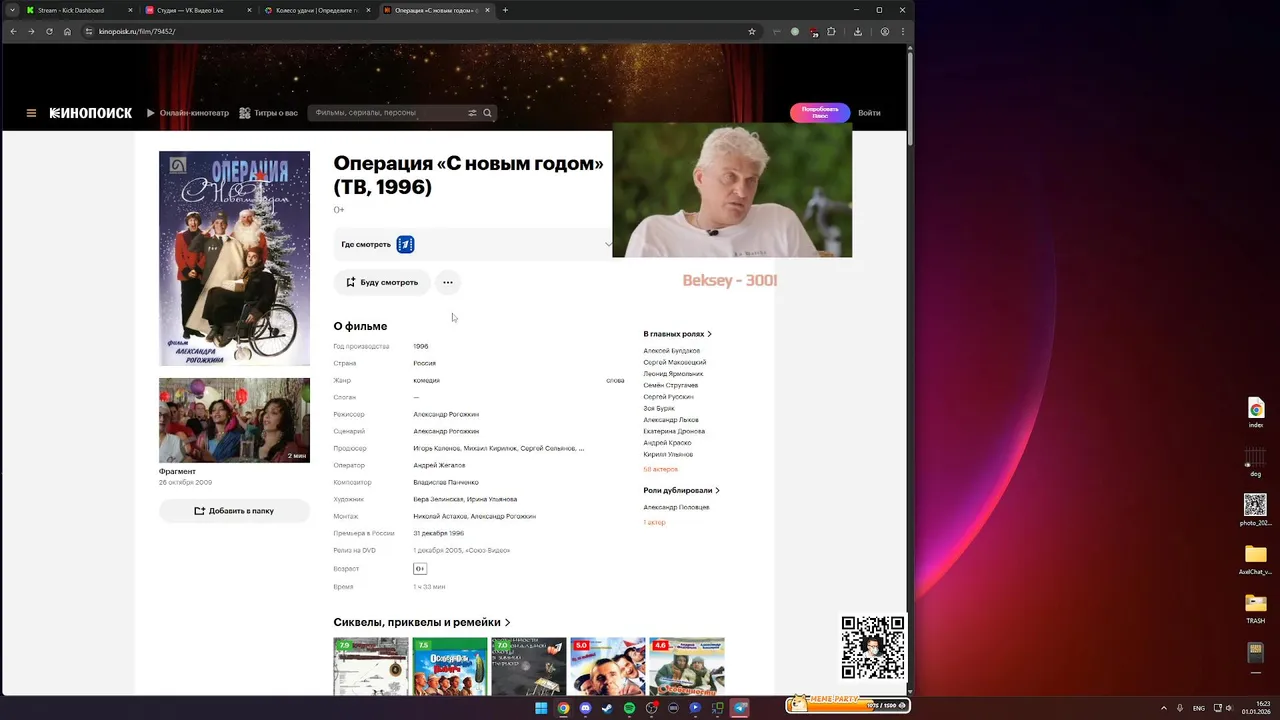Open composer Владислав Панченко link
This screenshot has width=1280, height=720.
coord(446,482)
